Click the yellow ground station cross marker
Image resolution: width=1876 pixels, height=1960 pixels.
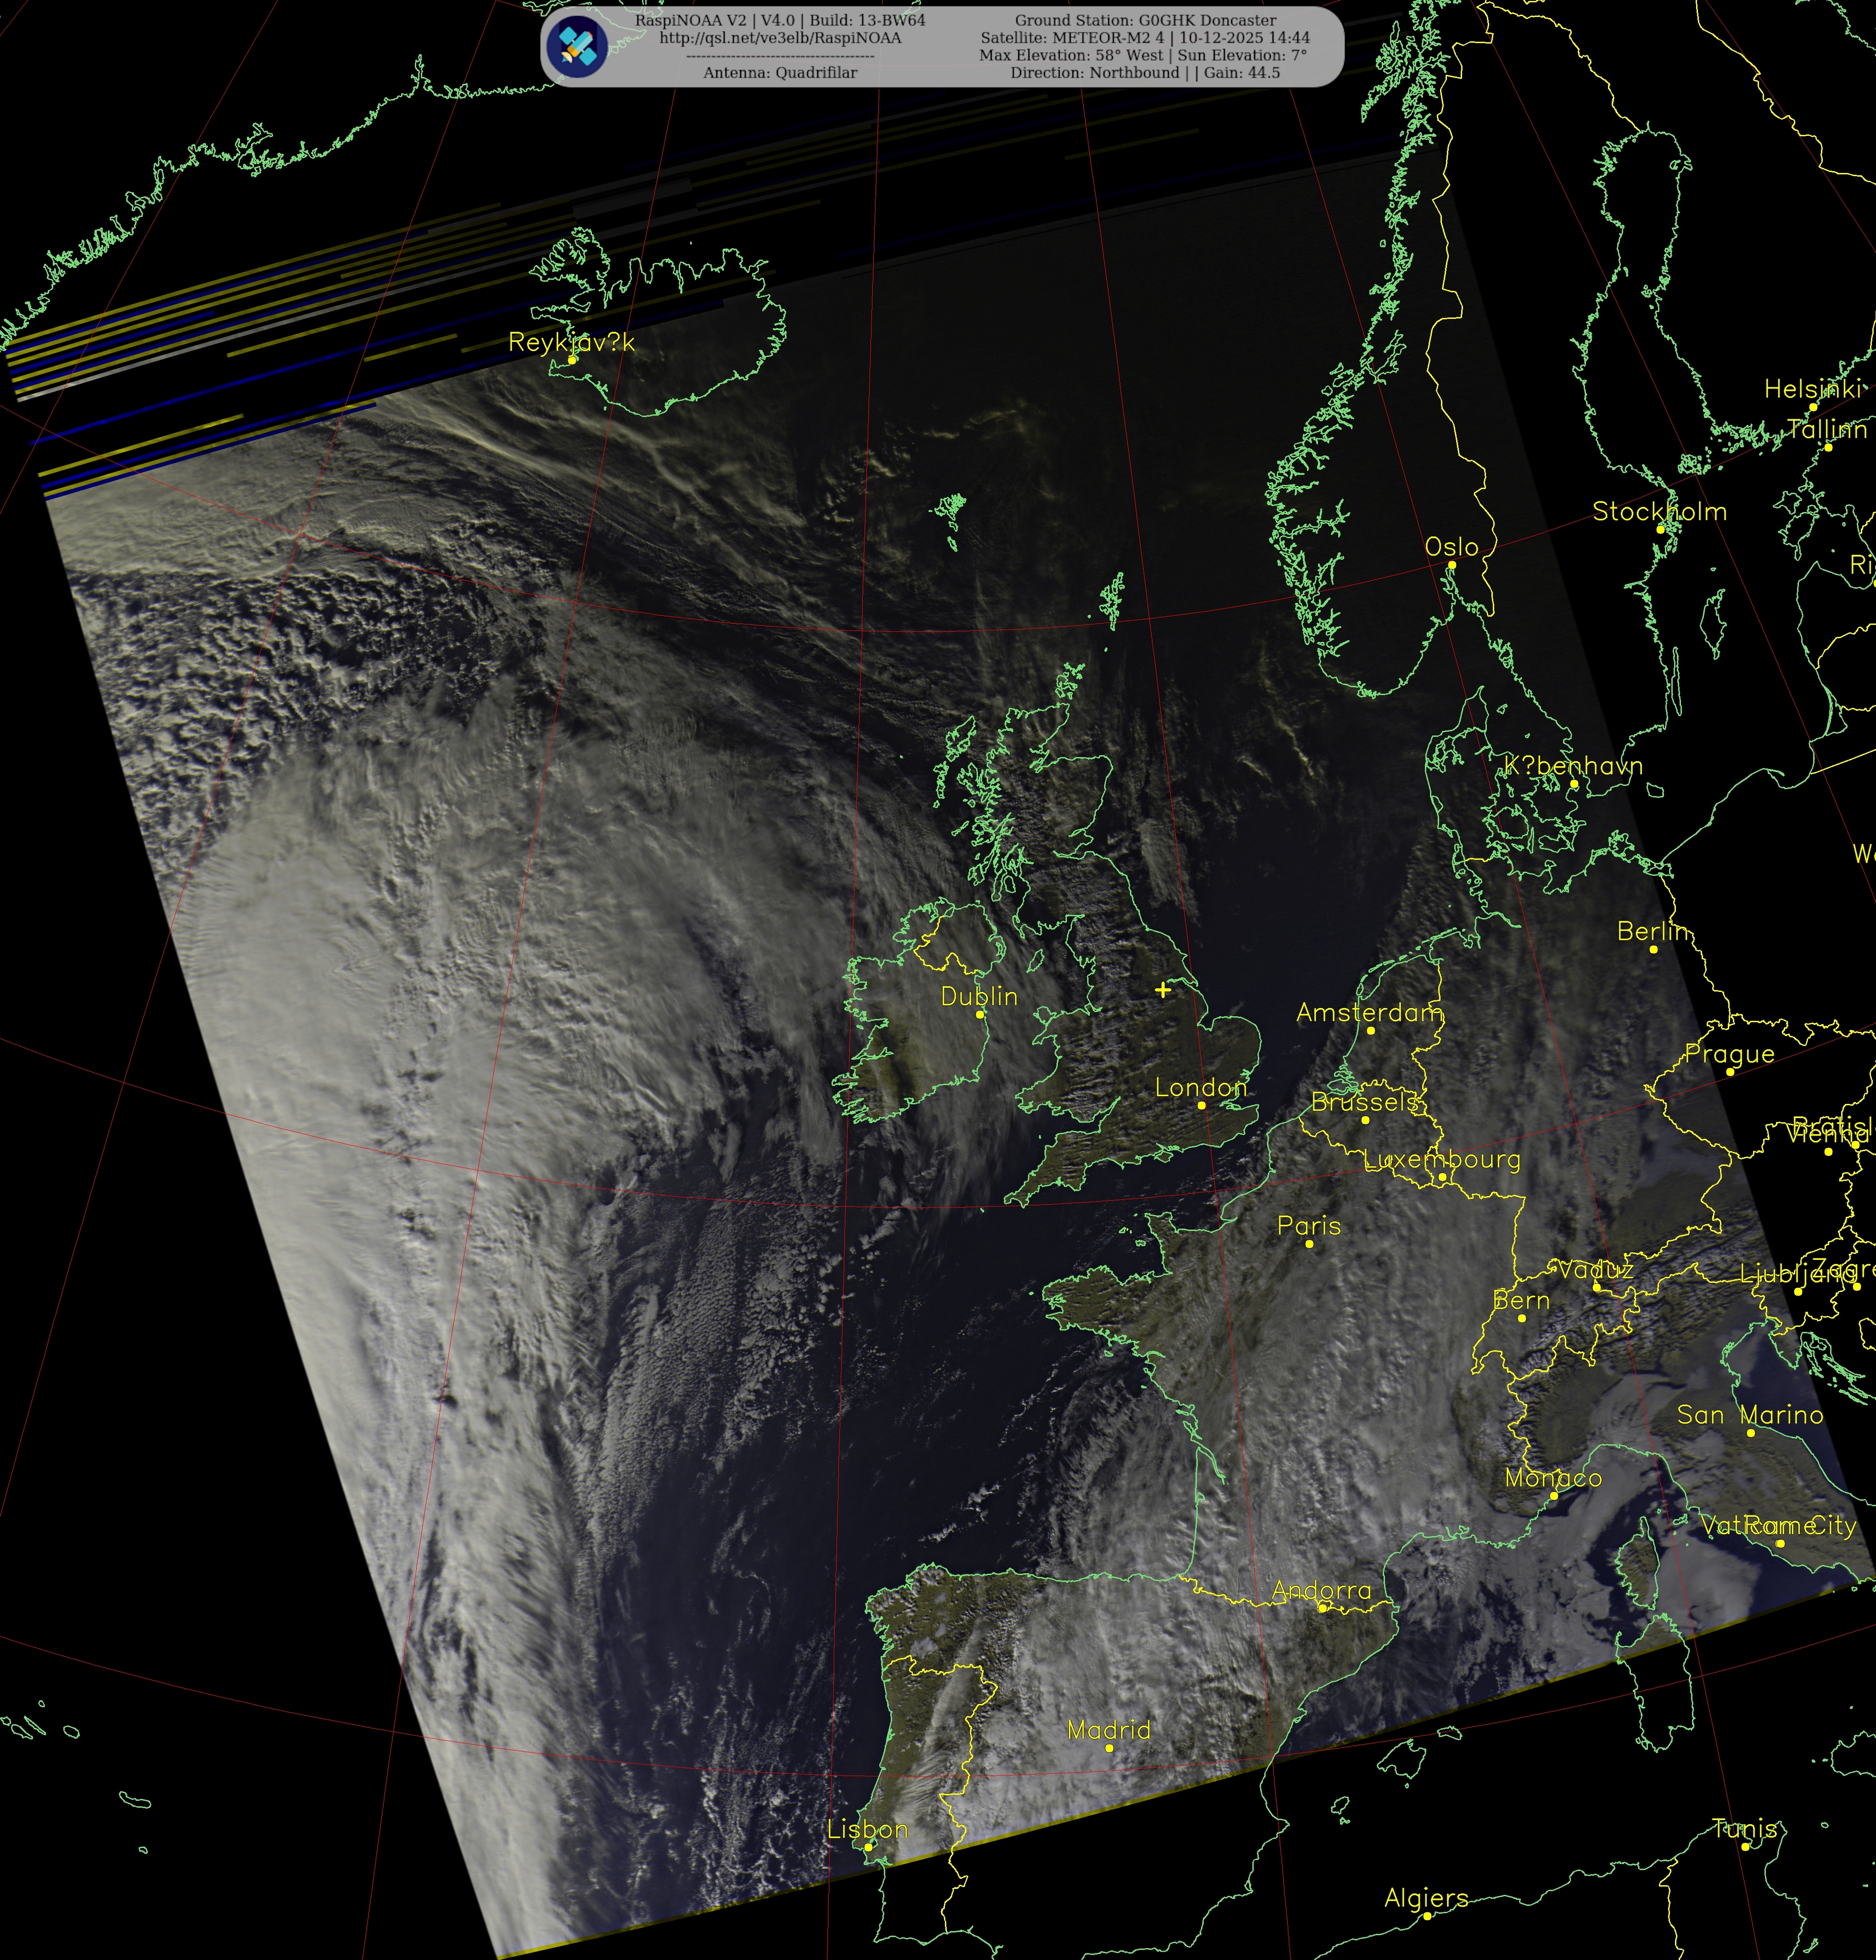(x=1162, y=990)
